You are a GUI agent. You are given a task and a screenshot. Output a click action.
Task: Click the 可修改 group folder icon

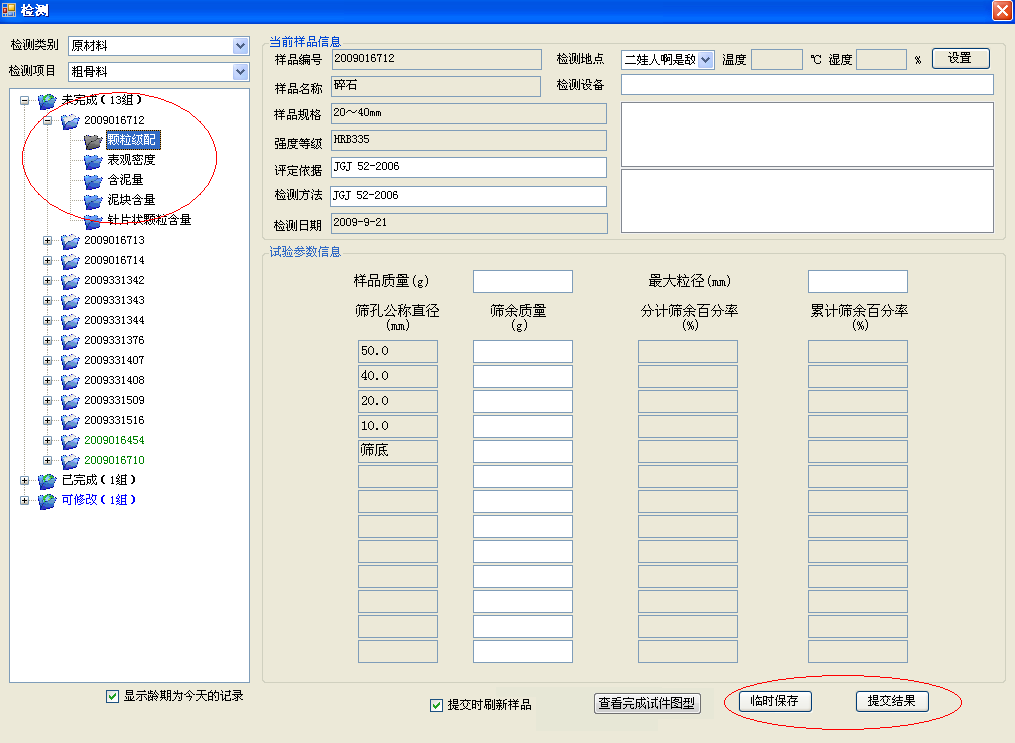click(47, 501)
